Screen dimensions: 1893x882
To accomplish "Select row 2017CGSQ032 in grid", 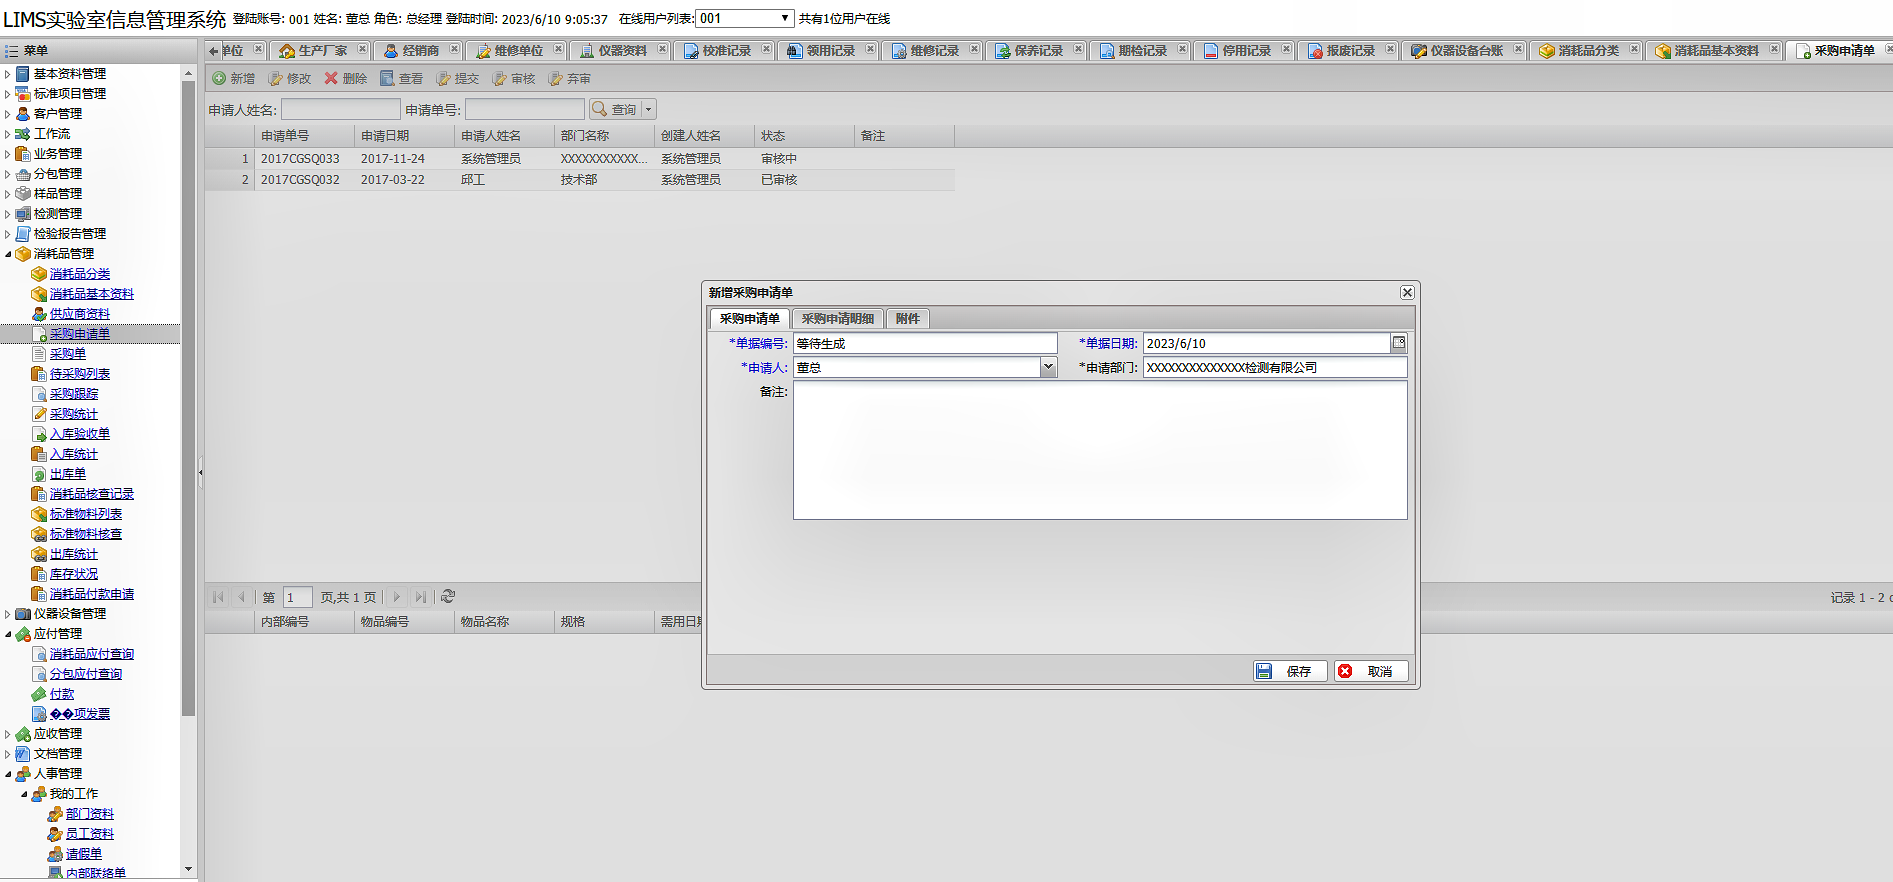I will click(580, 180).
